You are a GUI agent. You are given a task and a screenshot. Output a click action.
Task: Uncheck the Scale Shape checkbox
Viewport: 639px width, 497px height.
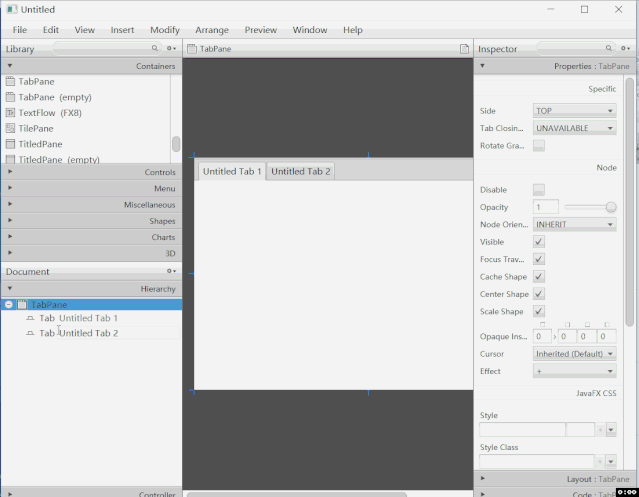[539, 311]
